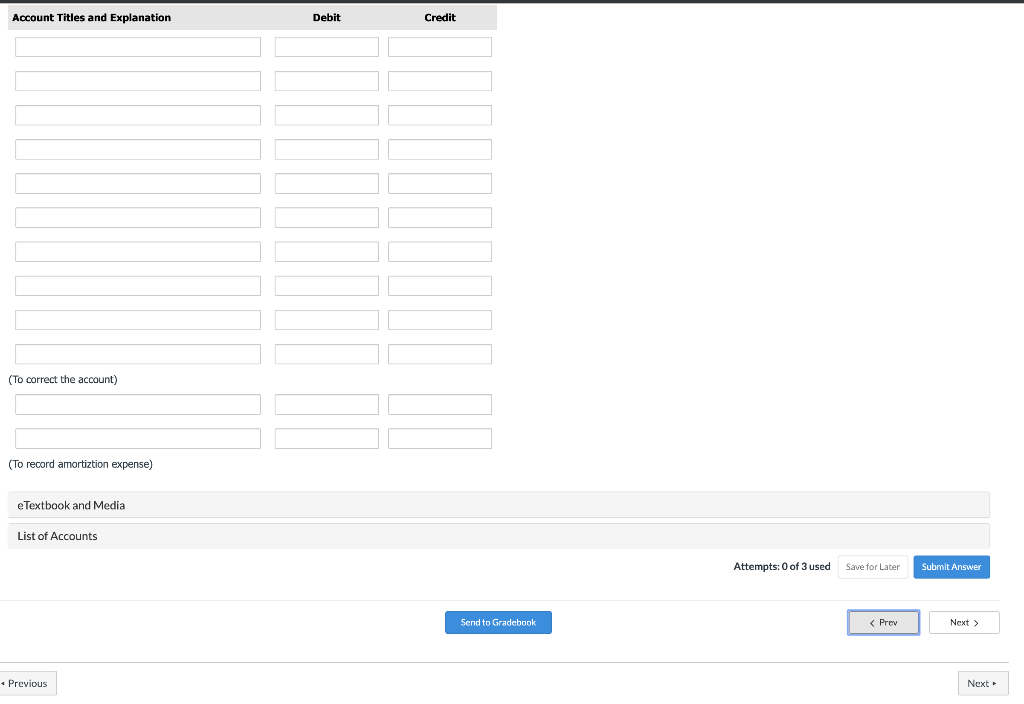Focus fourth row Debit field
The image size is (1024, 704).
[327, 150]
